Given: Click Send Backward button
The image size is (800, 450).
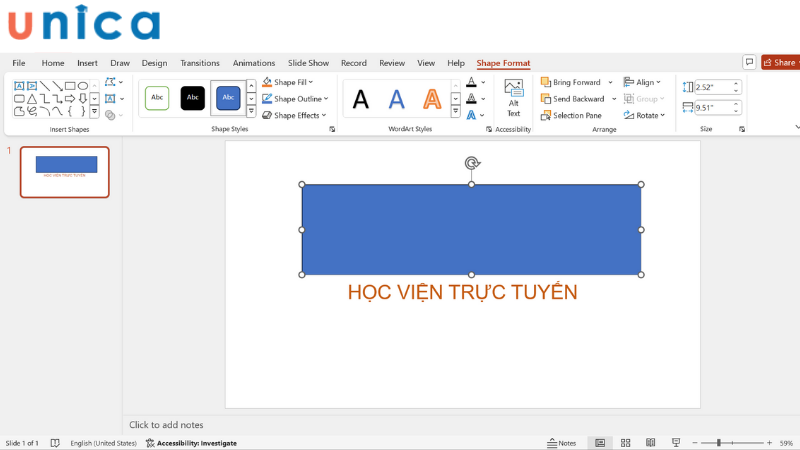Looking at the screenshot, I should 572,99.
